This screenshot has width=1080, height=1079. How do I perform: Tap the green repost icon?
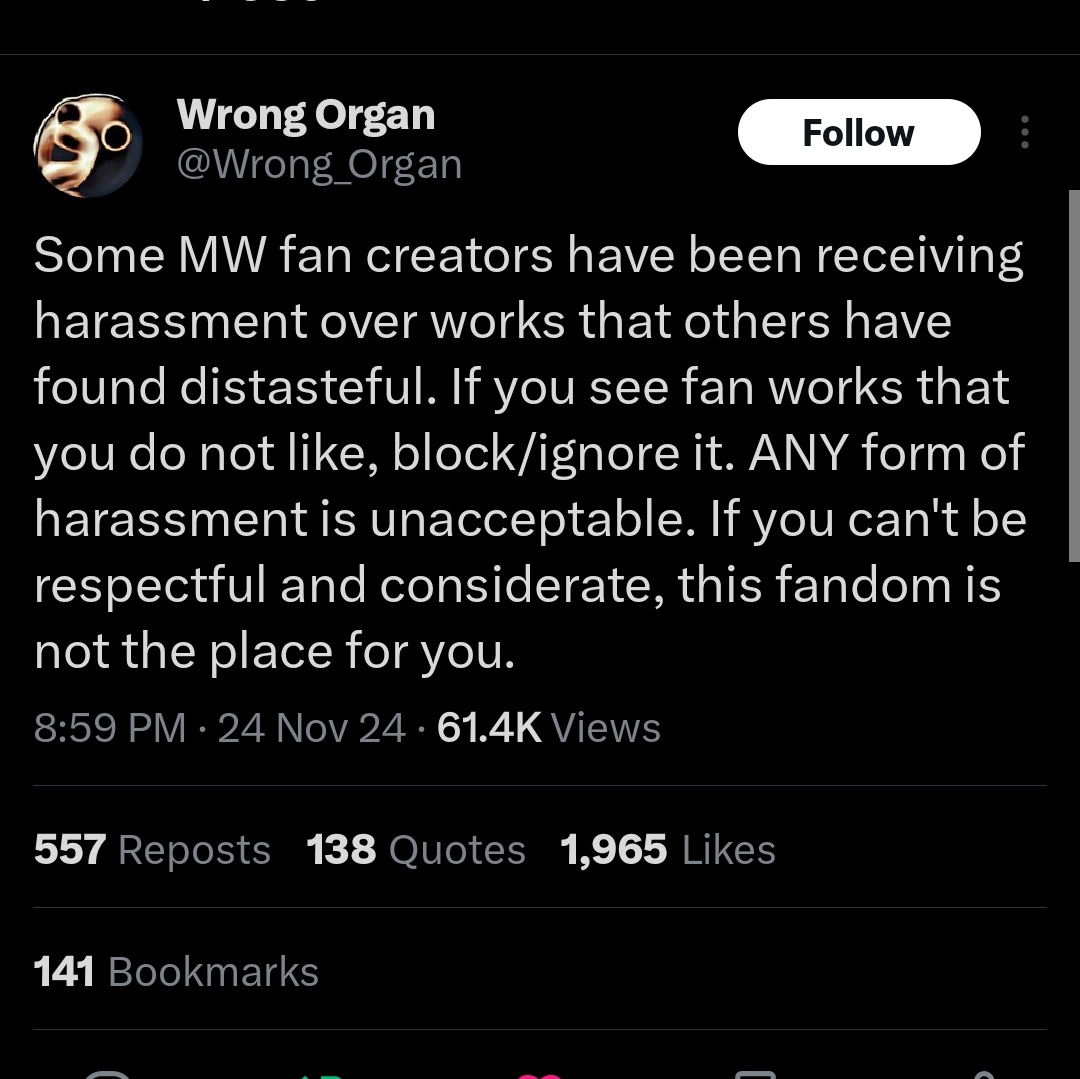[323, 1073]
